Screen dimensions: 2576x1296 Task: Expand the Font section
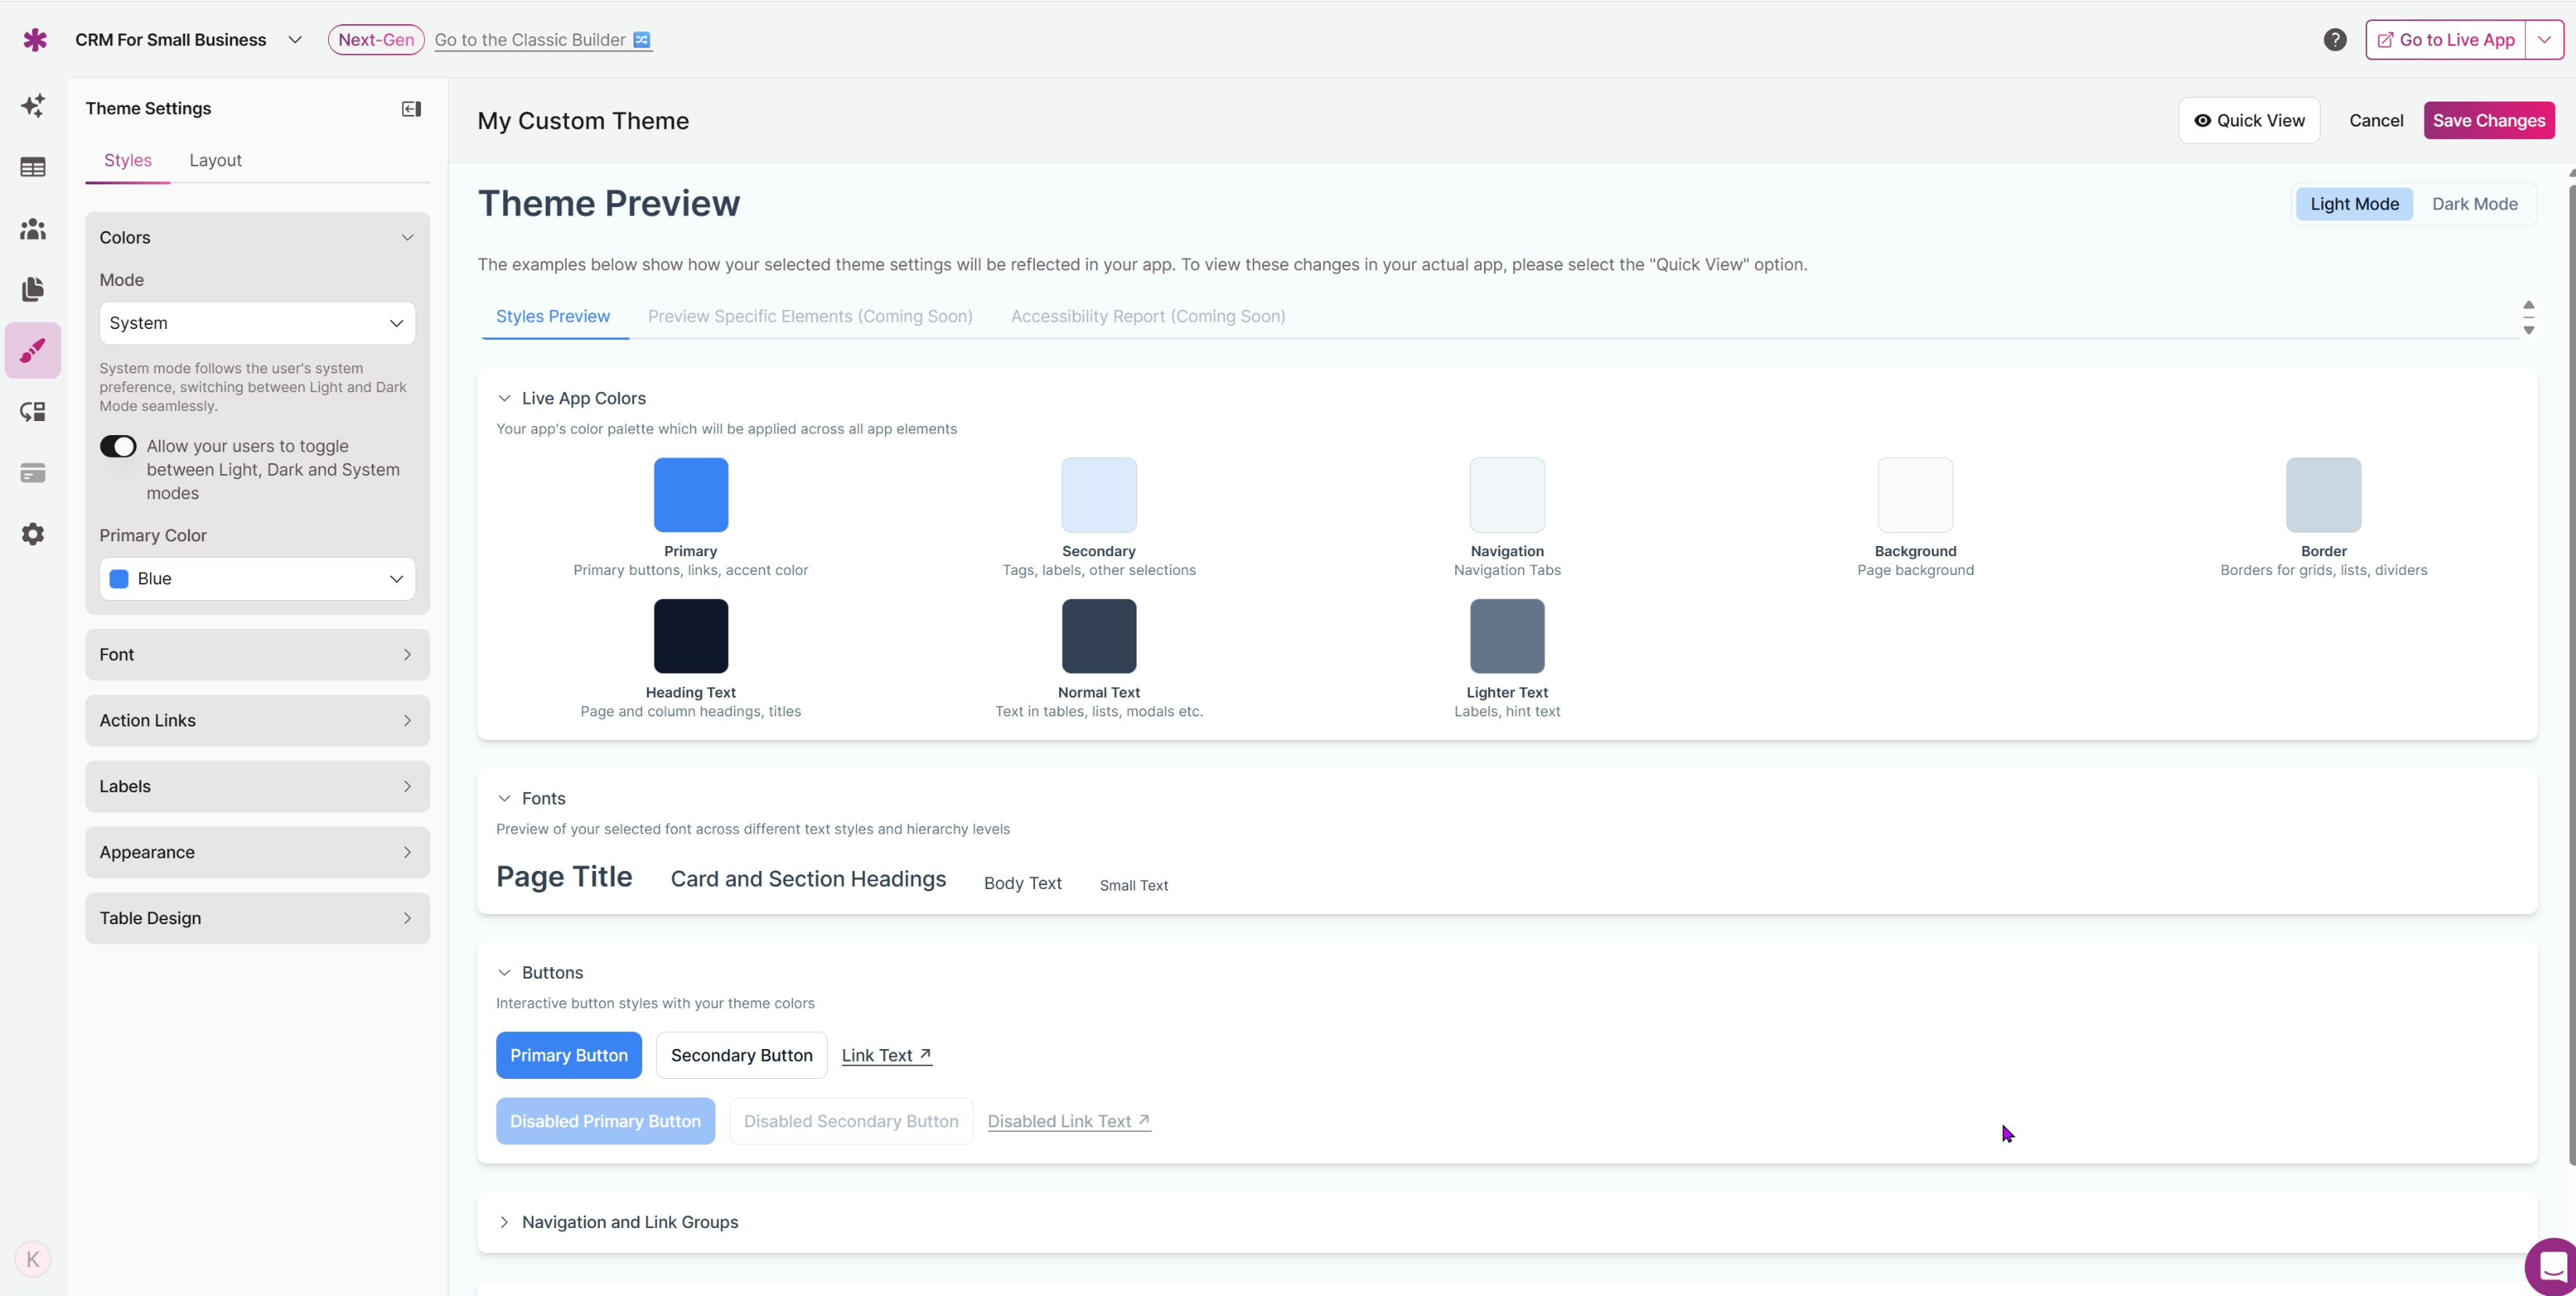coord(257,654)
